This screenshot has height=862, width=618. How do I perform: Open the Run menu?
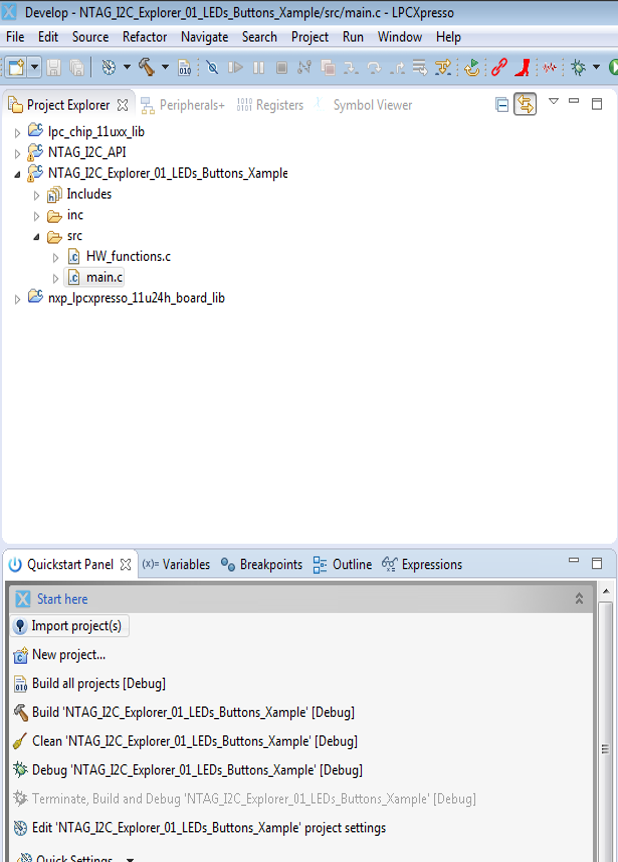point(353,37)
